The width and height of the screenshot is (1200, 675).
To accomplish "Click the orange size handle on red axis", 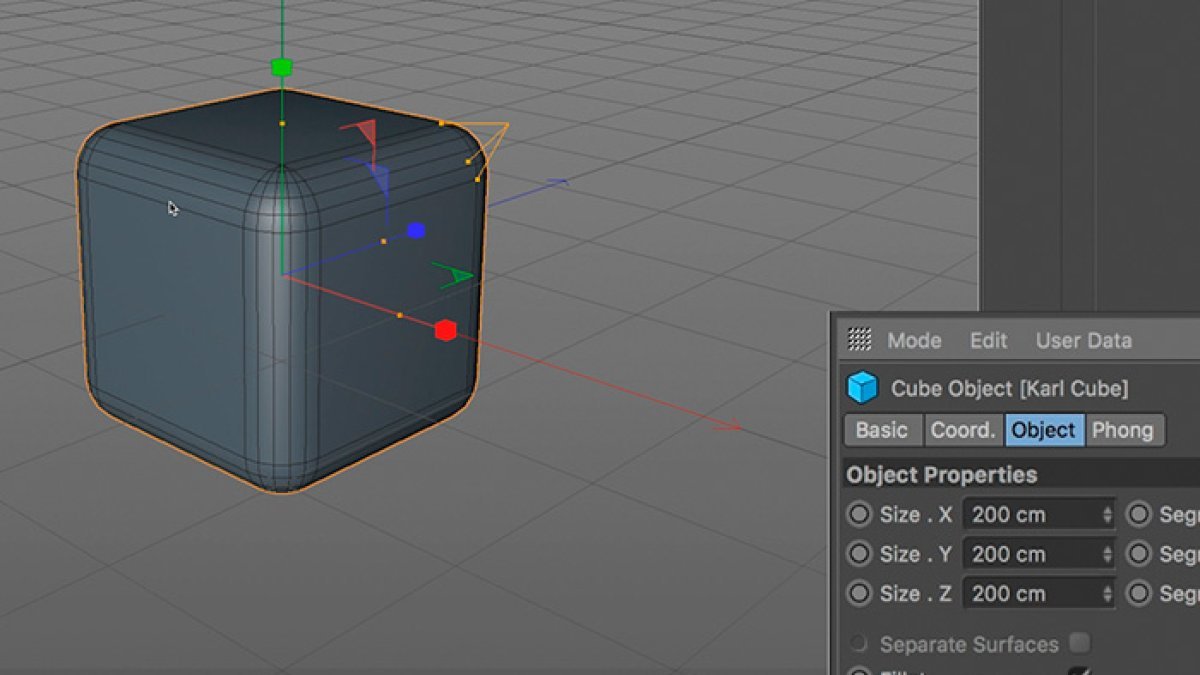I will [x=400, y=315].
